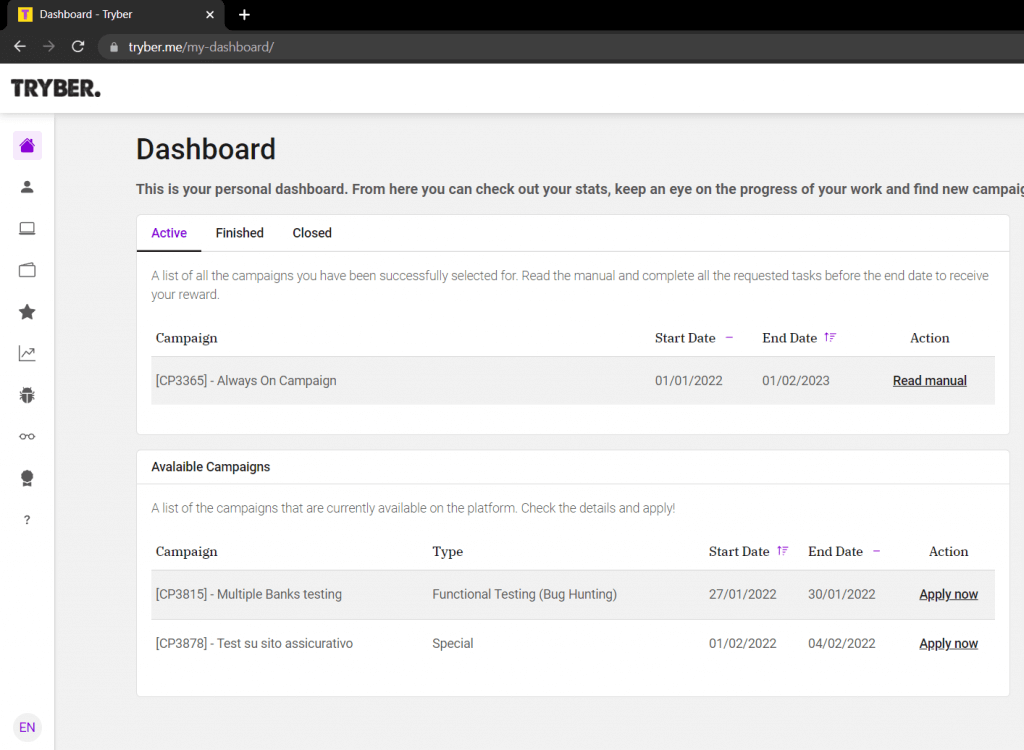Open the wallet icon in sidebar
Screen dimensions: 1024x750
pyautogui.click(x=27, y=270)
